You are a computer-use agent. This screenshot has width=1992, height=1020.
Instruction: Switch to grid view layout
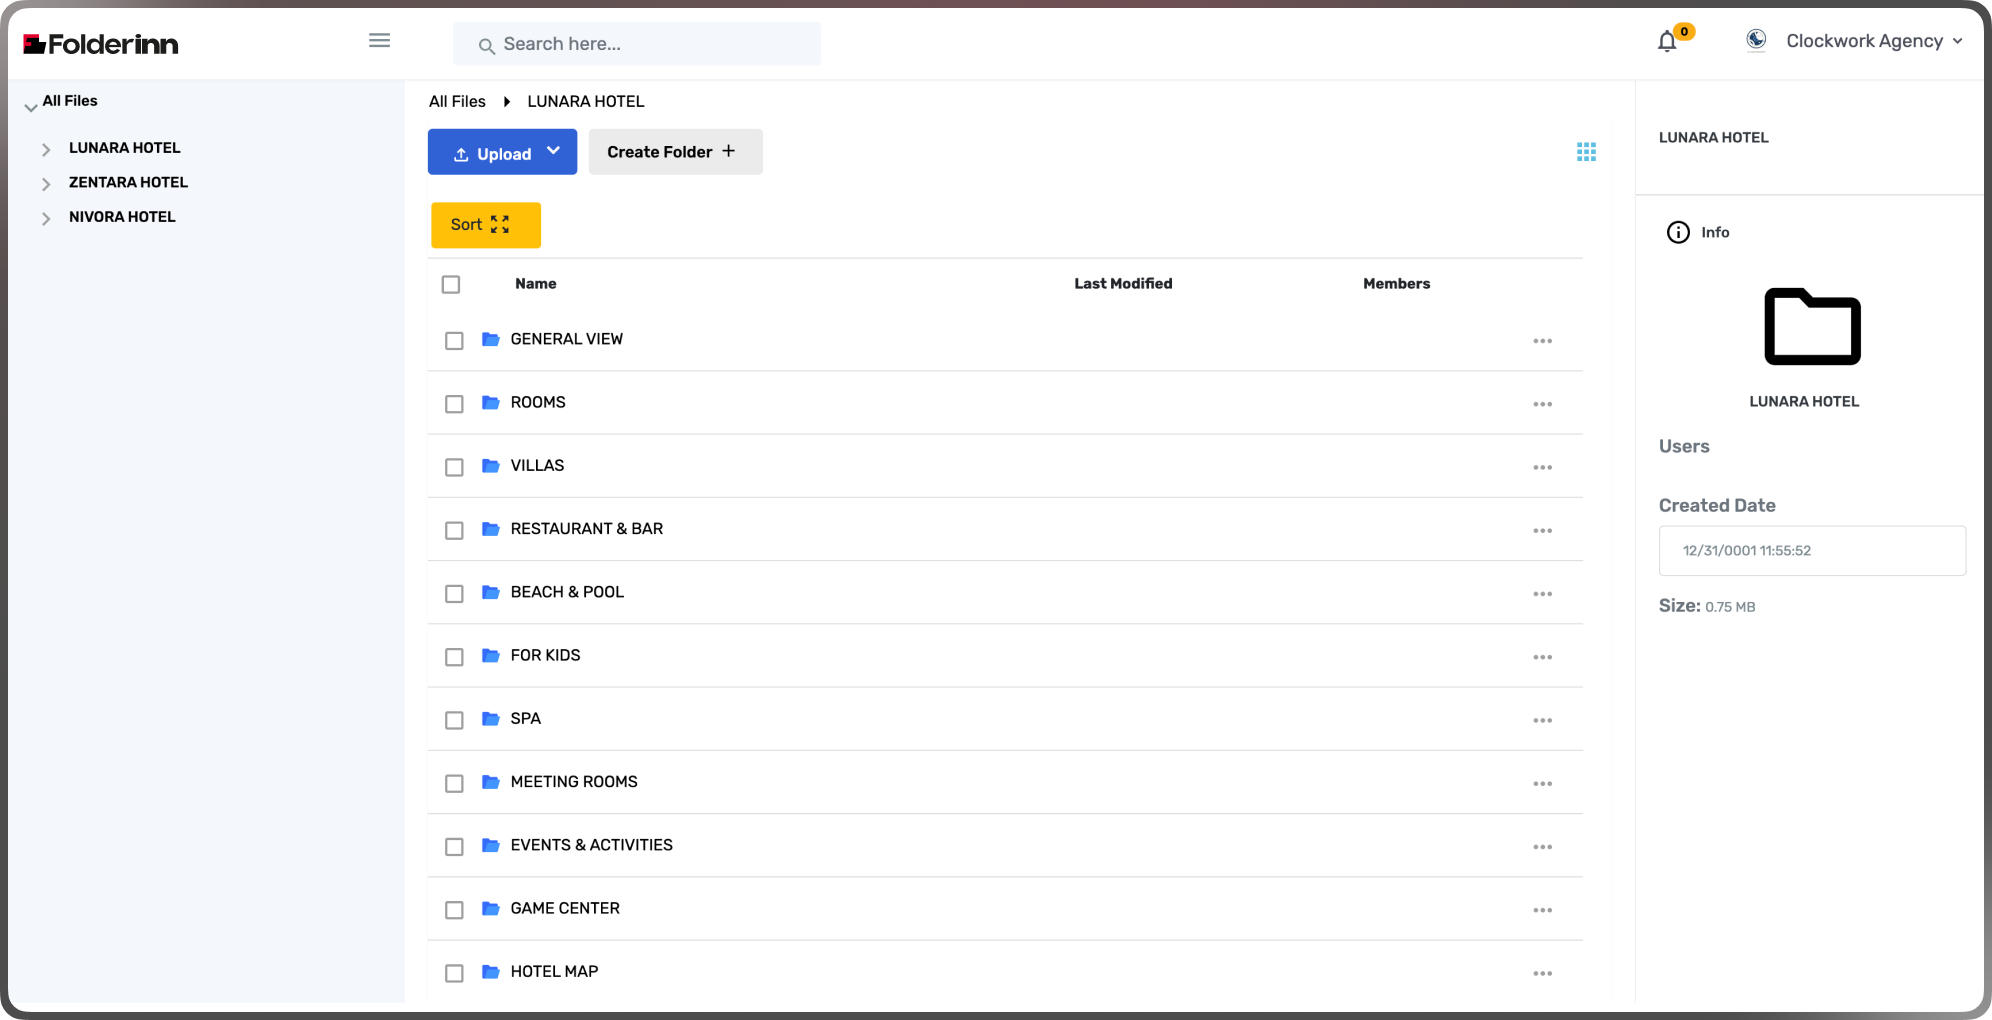1586,152
